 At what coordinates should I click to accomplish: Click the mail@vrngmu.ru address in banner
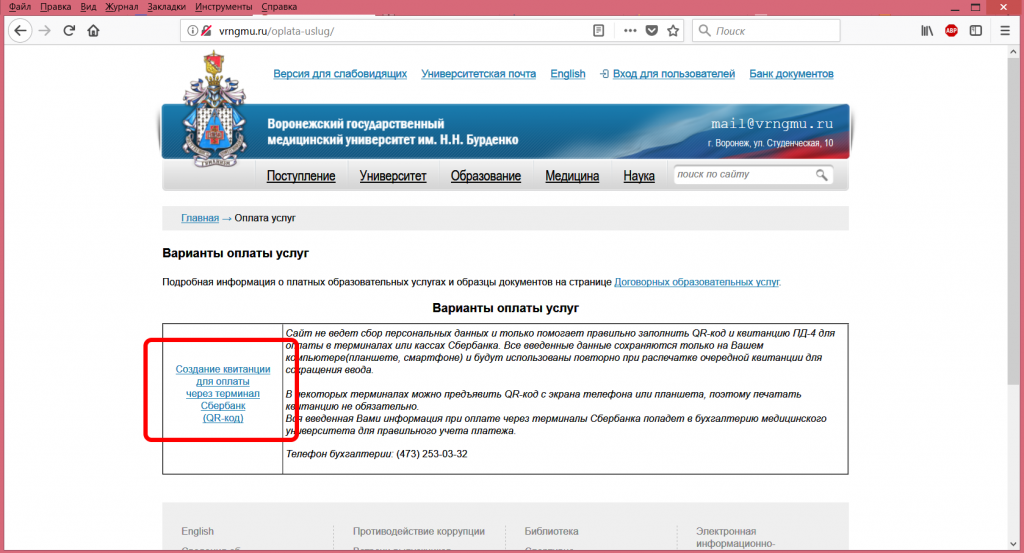[x=772, y=124]
